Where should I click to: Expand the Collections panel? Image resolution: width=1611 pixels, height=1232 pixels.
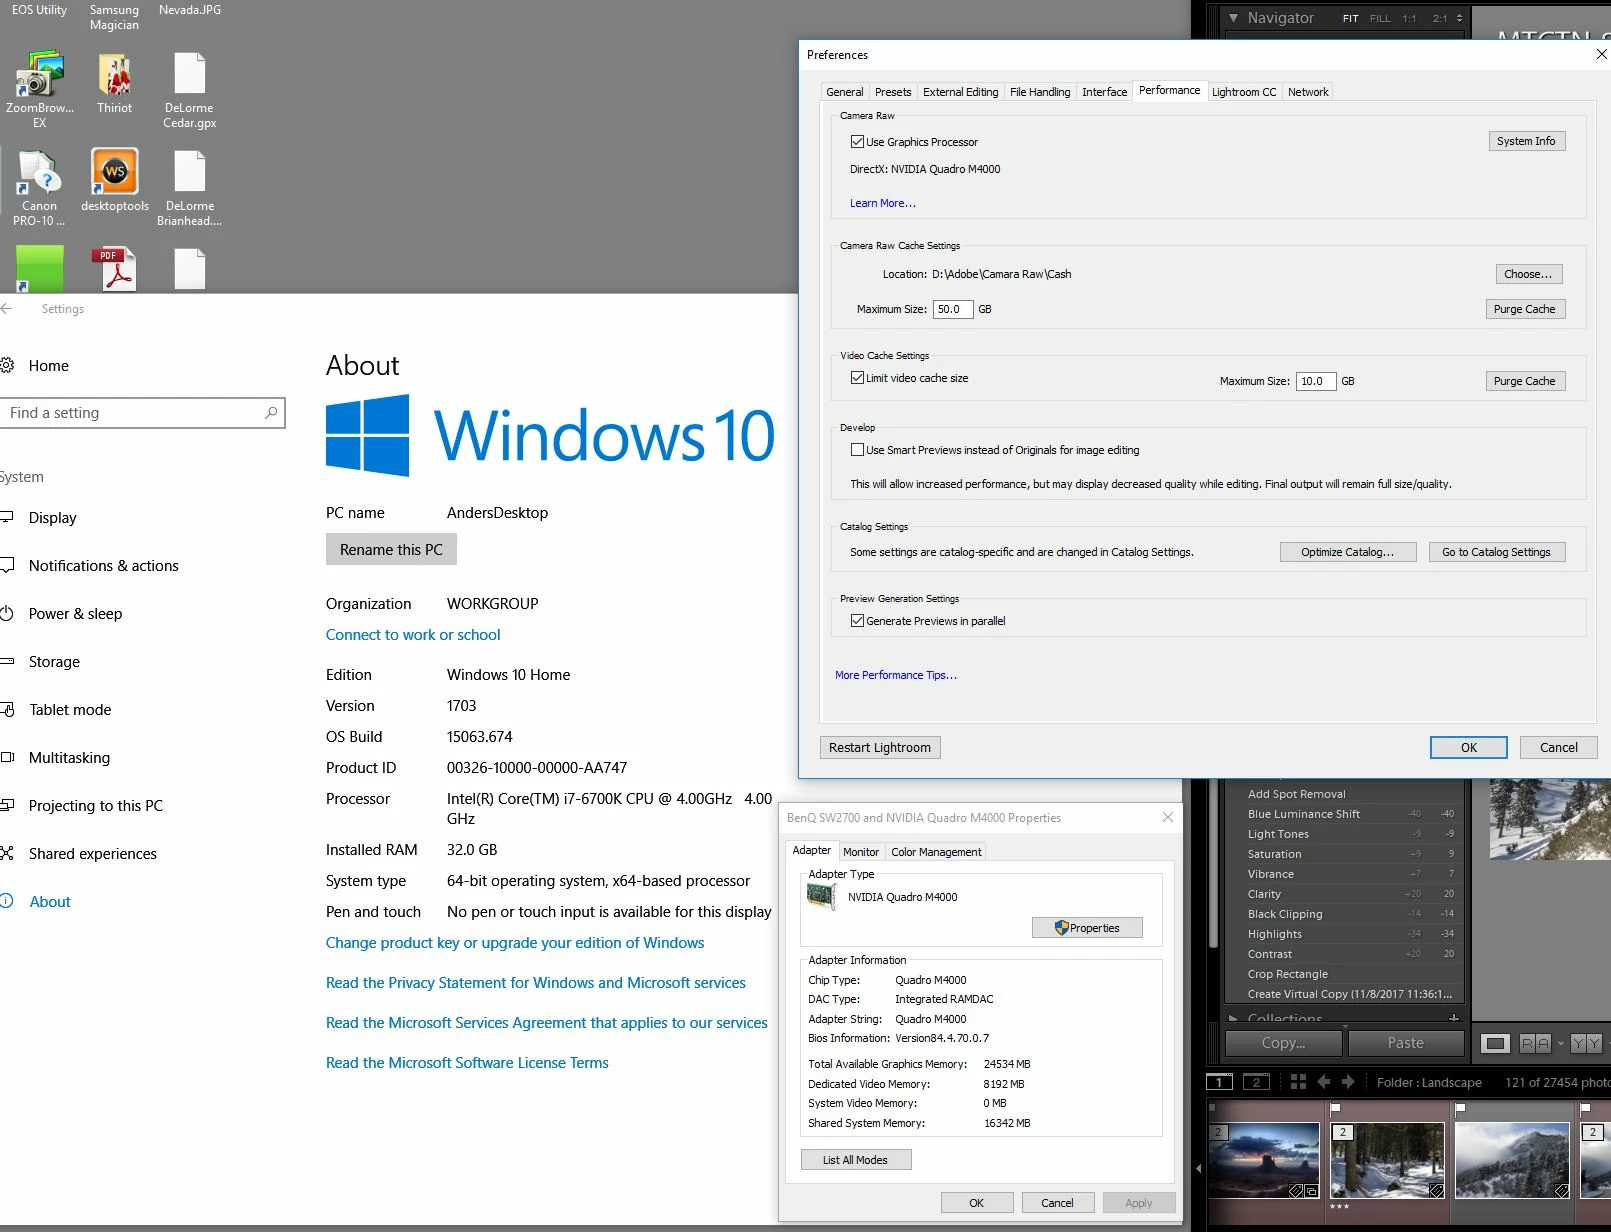coord(1234,1018)
